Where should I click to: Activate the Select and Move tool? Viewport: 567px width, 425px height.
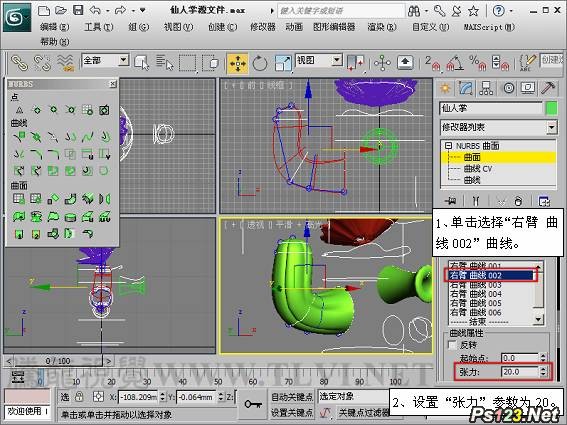tap(237, 63)
